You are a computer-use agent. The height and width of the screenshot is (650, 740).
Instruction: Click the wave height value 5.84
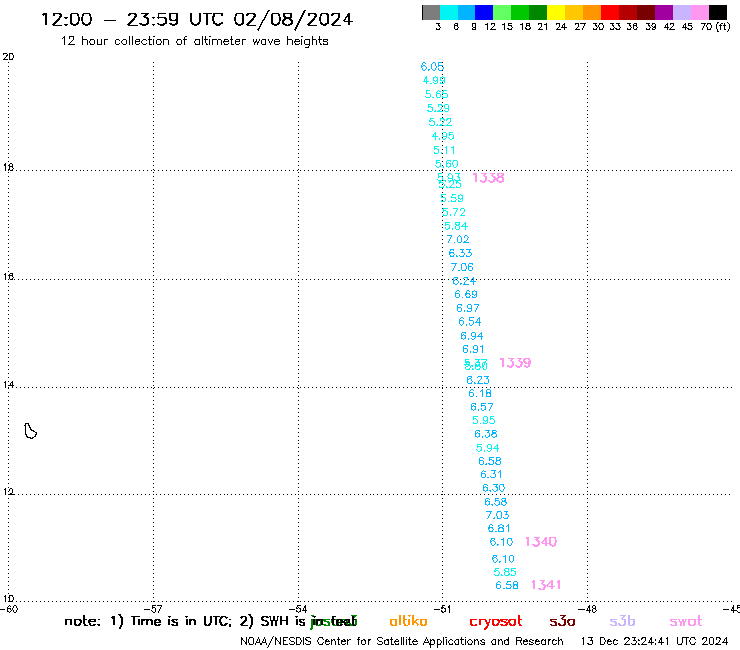click(x=456, y=226)
